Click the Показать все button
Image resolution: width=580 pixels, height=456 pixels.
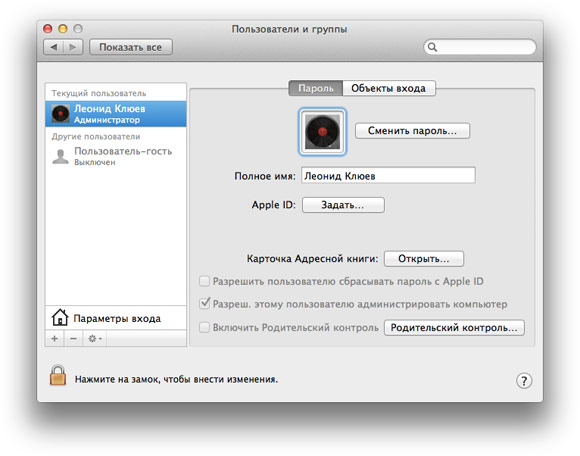[x=131, y=47]
